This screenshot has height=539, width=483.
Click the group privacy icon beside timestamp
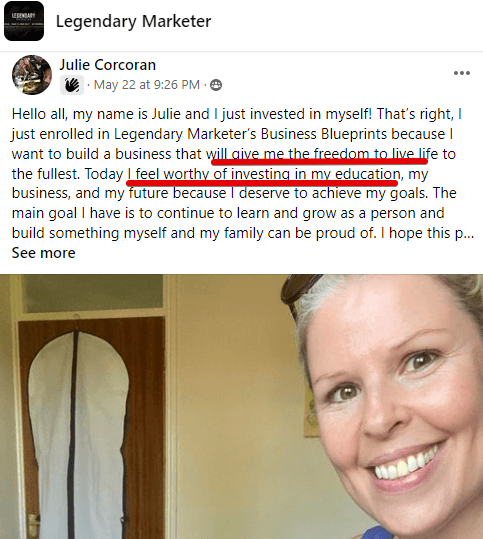point(216,85)
